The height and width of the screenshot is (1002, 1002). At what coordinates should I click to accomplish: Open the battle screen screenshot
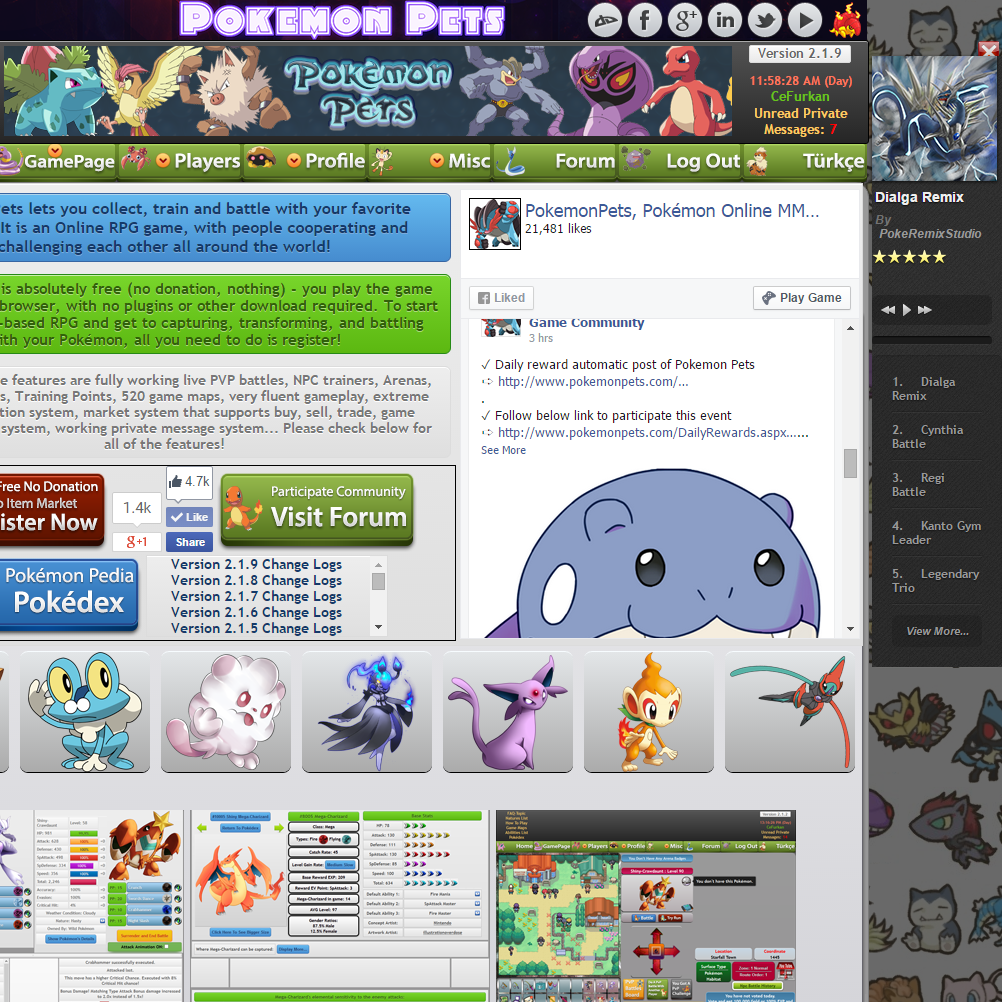point(91,906)
